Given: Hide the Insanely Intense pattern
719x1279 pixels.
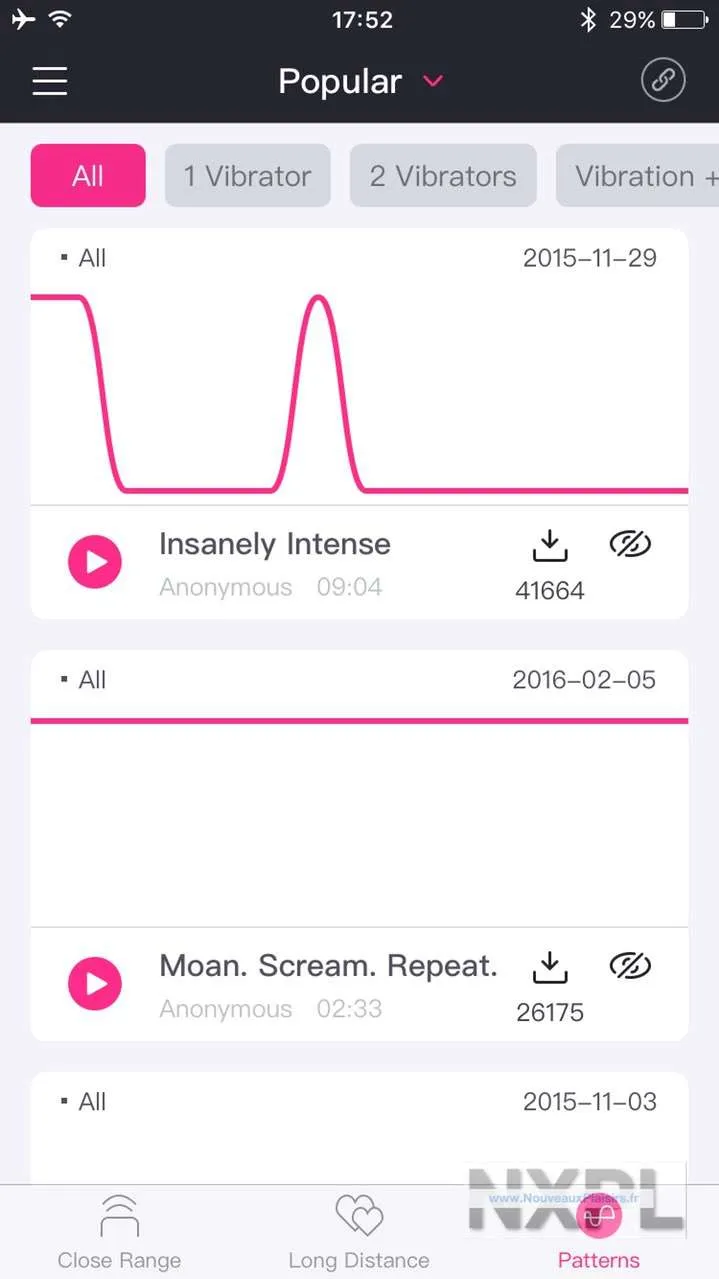Looking at the screenshot, I should pyautogui.click(x=630, y=544).
